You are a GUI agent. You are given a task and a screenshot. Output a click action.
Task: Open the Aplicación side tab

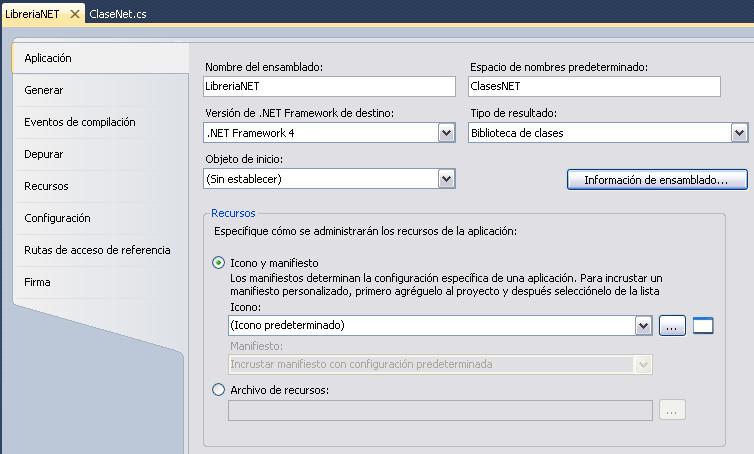[x=101, y=58]
